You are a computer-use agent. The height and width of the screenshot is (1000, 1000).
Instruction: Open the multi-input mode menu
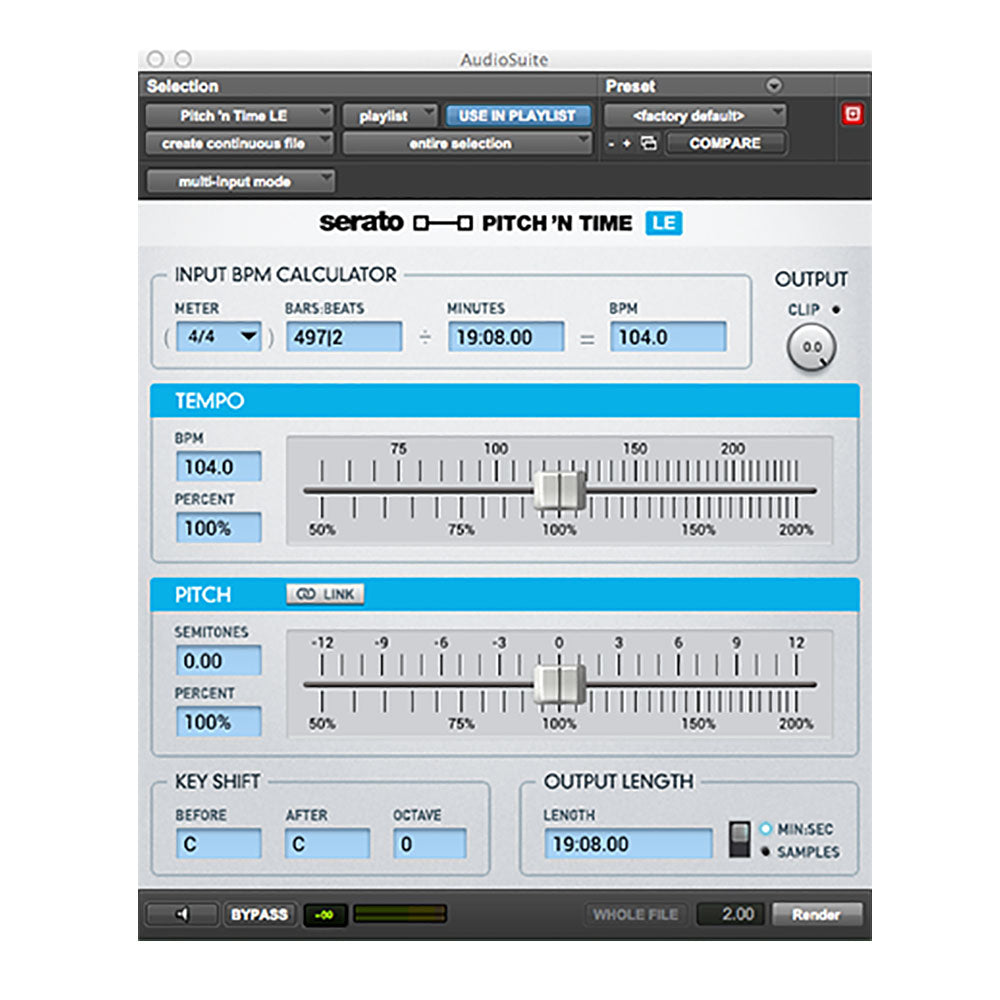(240, 182)
